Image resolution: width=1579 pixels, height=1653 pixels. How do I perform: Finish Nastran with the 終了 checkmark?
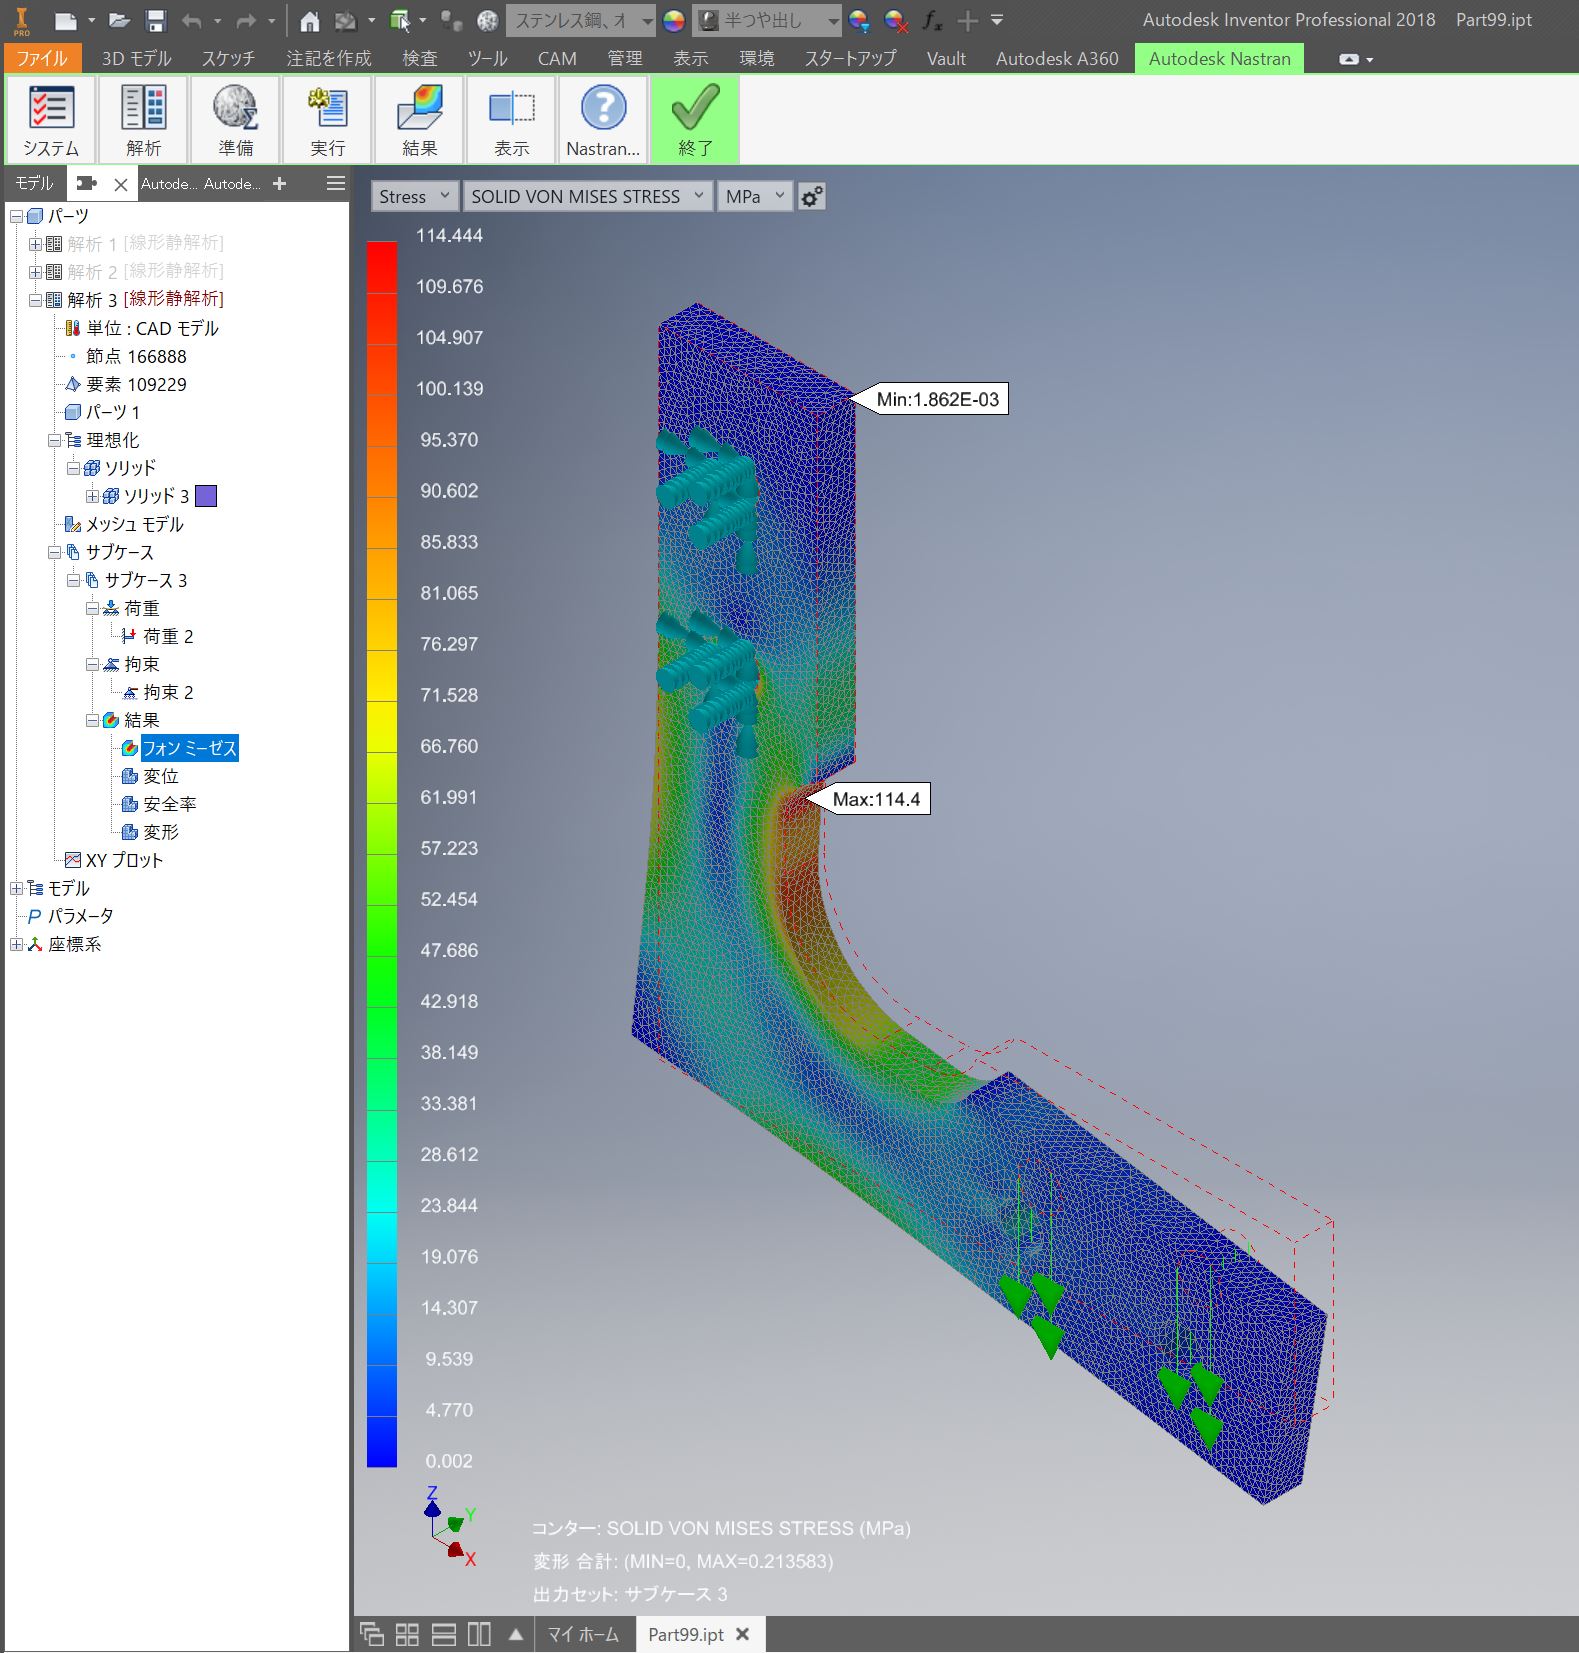pos(695,119)
